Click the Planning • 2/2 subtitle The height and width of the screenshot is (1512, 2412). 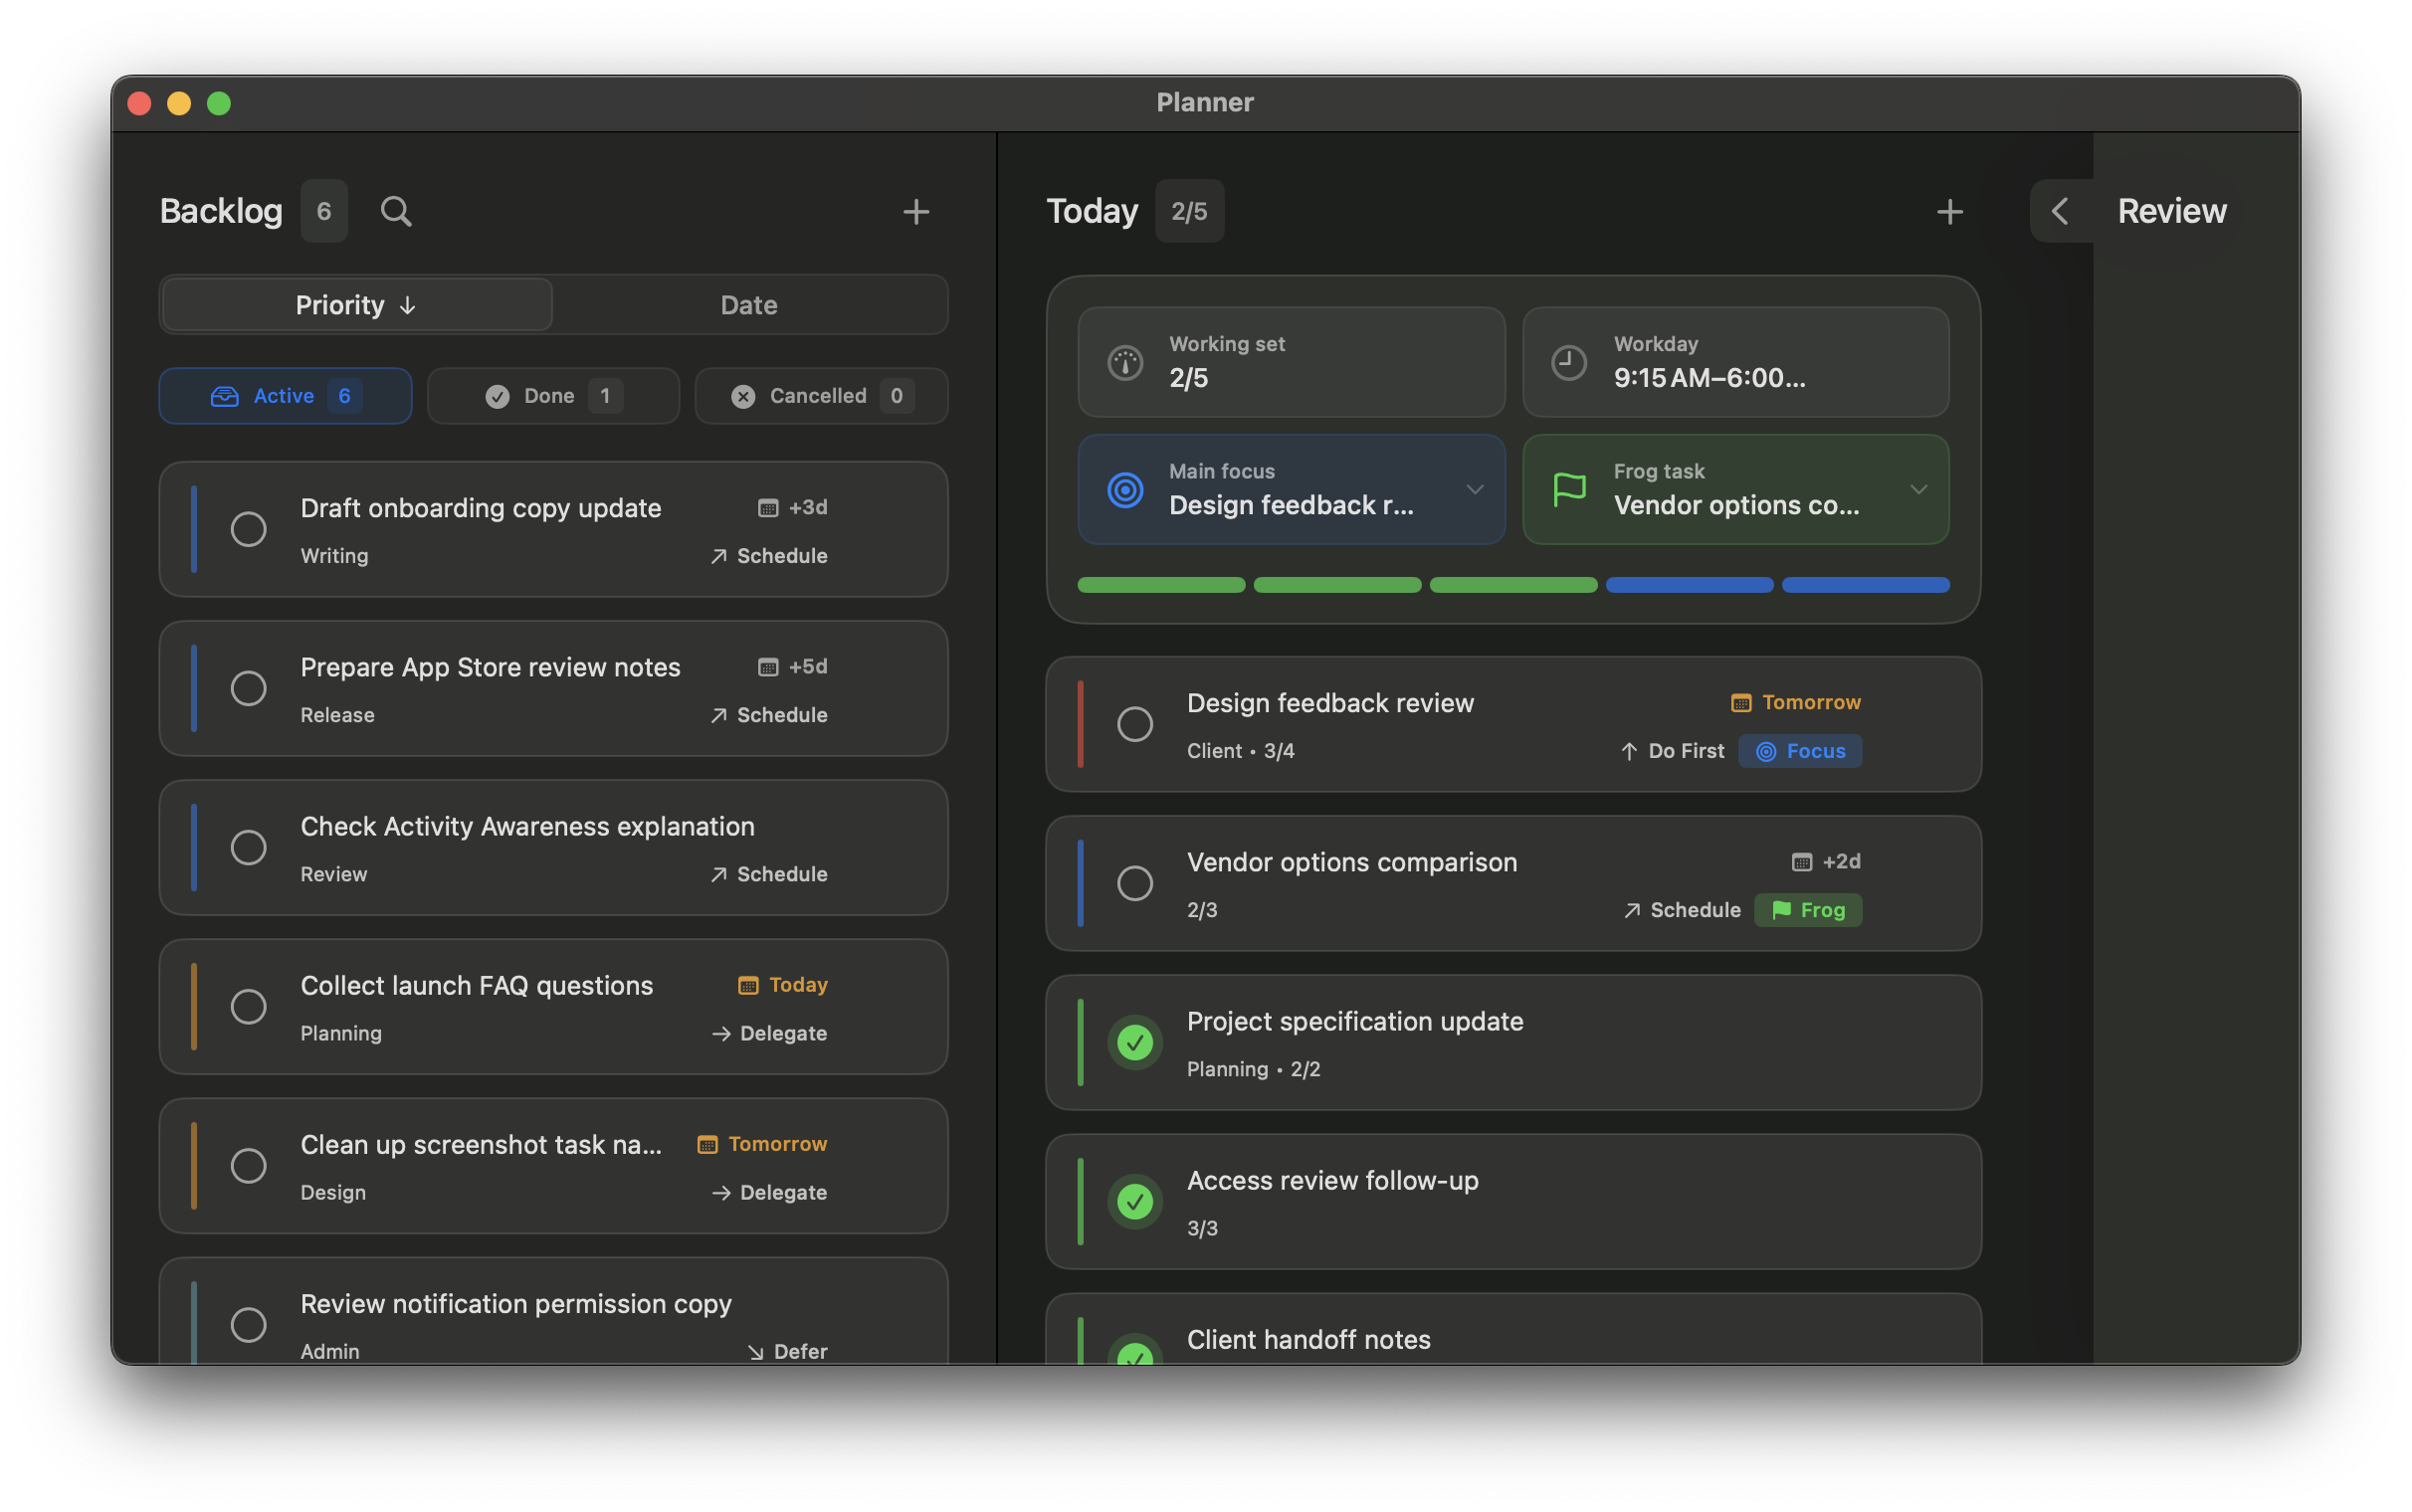click(x=1253, y=1069)
